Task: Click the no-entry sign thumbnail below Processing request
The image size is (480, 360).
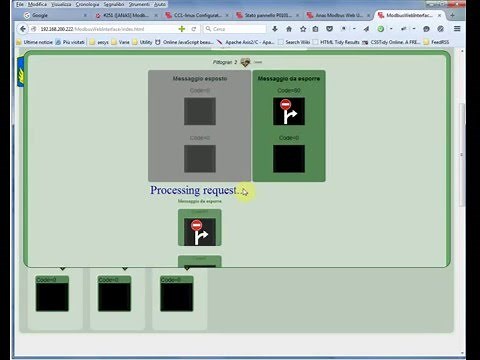Action: point(200,231)
